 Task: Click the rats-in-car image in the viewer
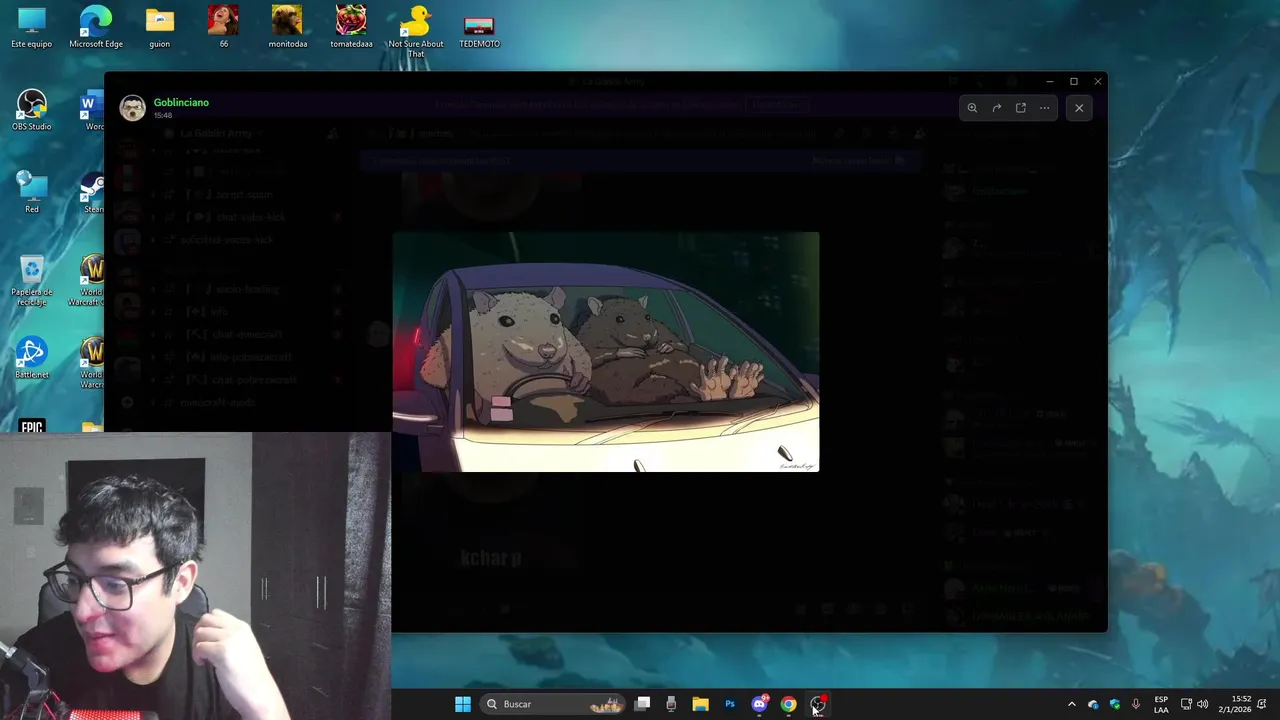click(x=606, y=352)
